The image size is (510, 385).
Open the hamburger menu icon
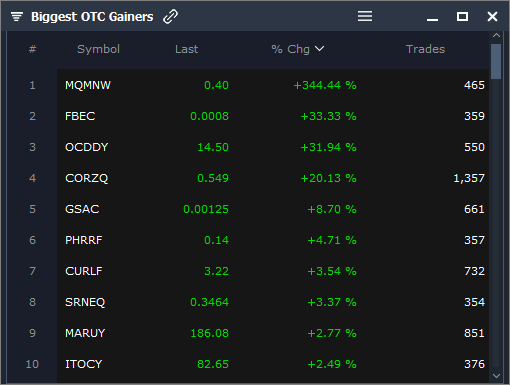tap(365, 16)
